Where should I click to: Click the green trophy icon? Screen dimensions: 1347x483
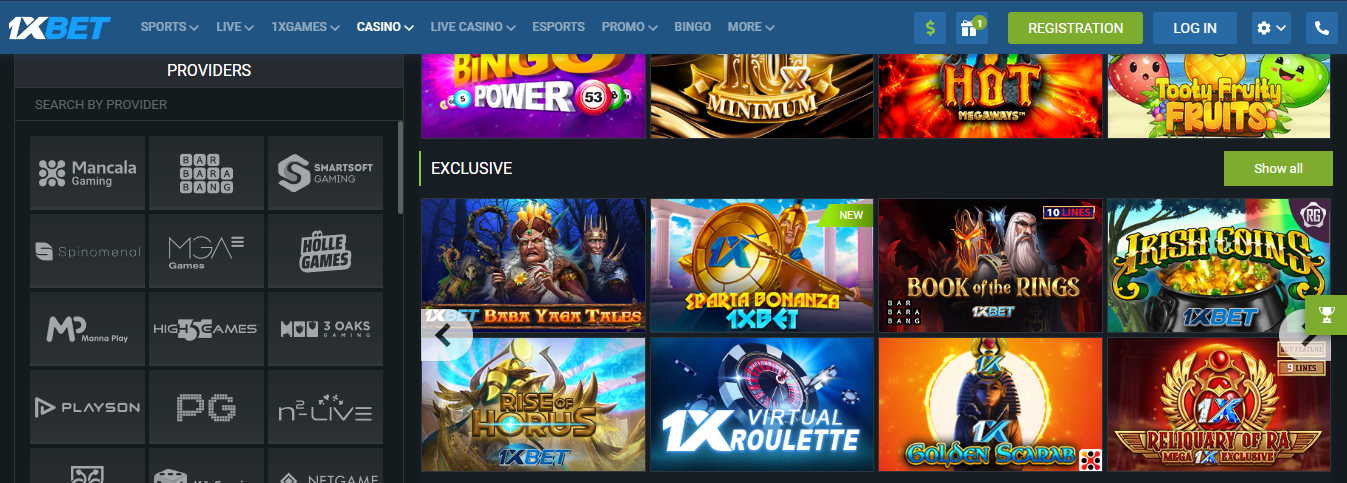[x=1326, y=315]
